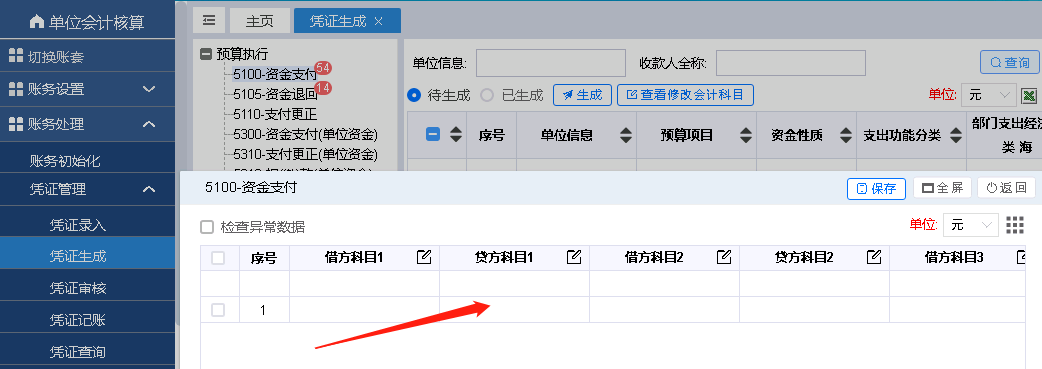Select 5100-资金支付 tree item
1042x369 pixels.
(x=274, y=74)
